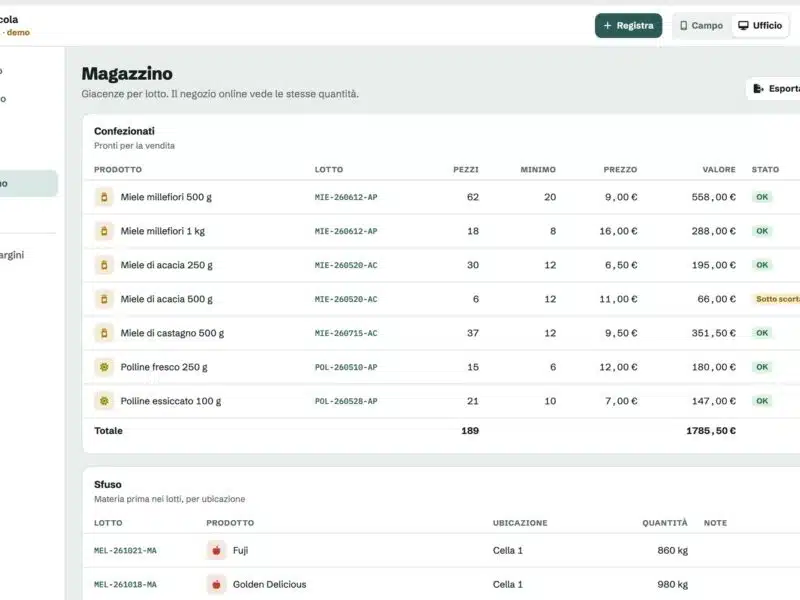The image size is (800, 600).
Task: Click the NOTE column header
Action: 715,523
